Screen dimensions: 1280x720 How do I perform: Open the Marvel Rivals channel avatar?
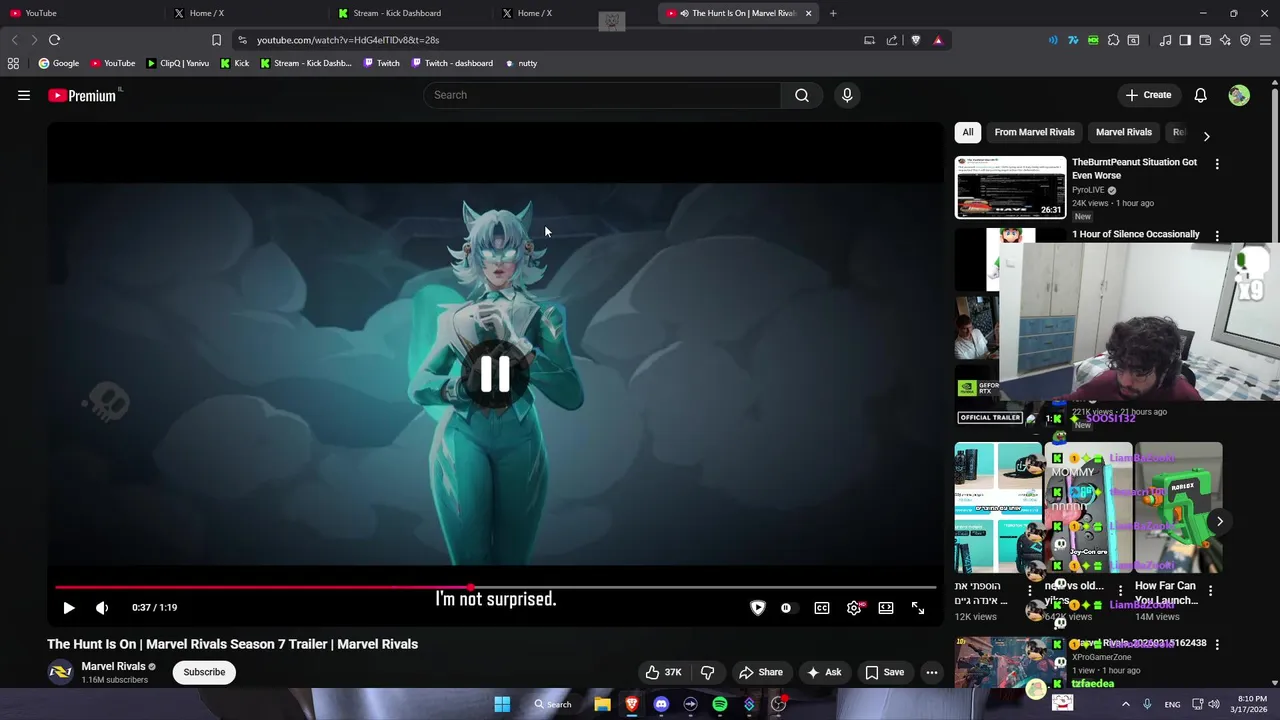61,672
